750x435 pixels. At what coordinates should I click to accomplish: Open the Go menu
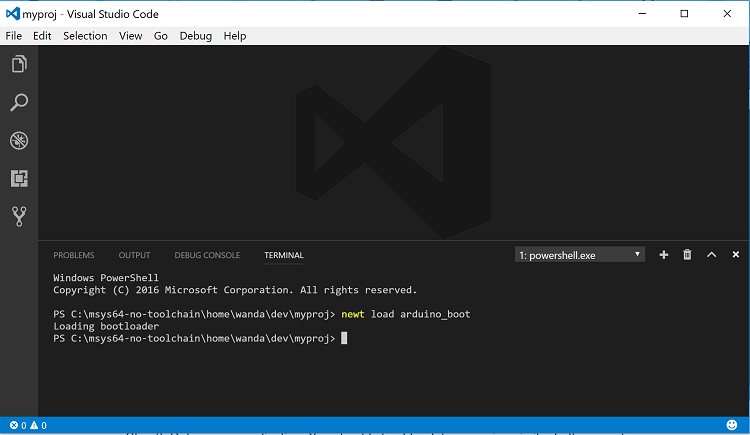[161, 36]
